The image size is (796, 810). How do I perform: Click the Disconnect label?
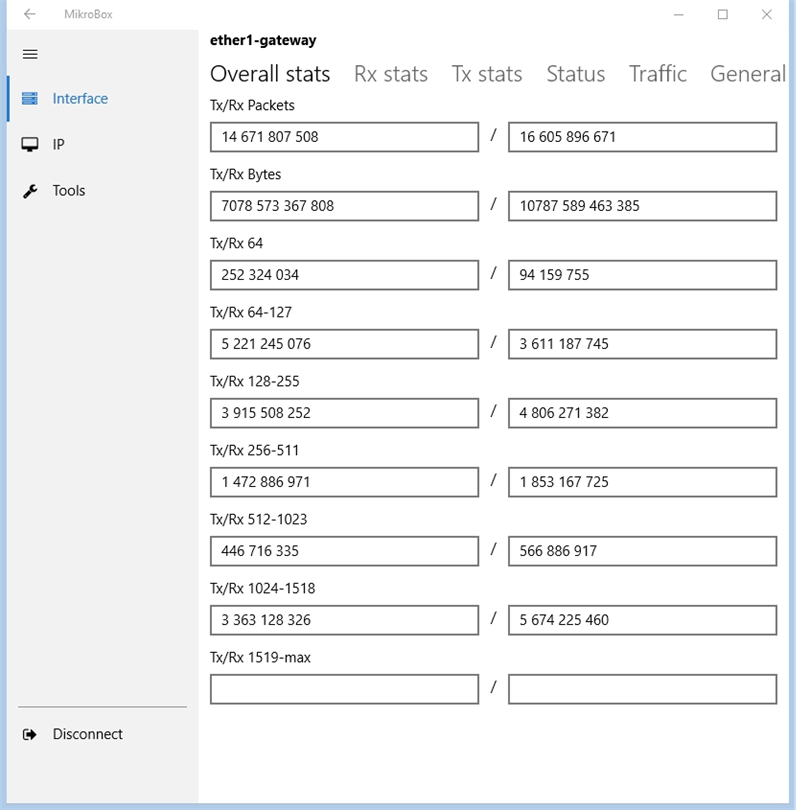point(88,734)
